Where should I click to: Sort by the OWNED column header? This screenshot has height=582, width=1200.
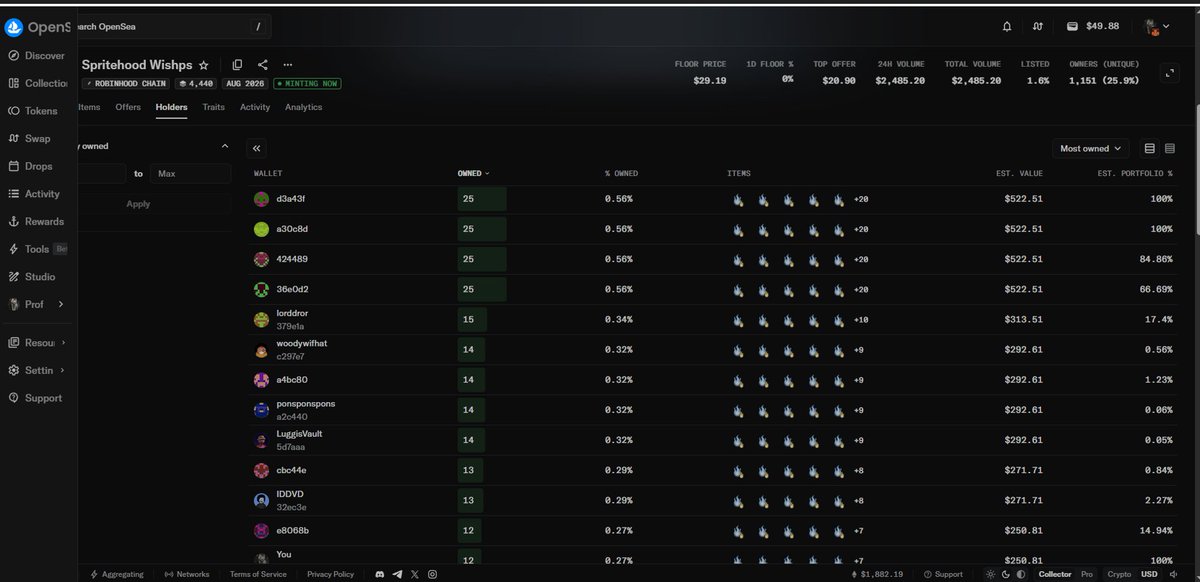[473, 173]
